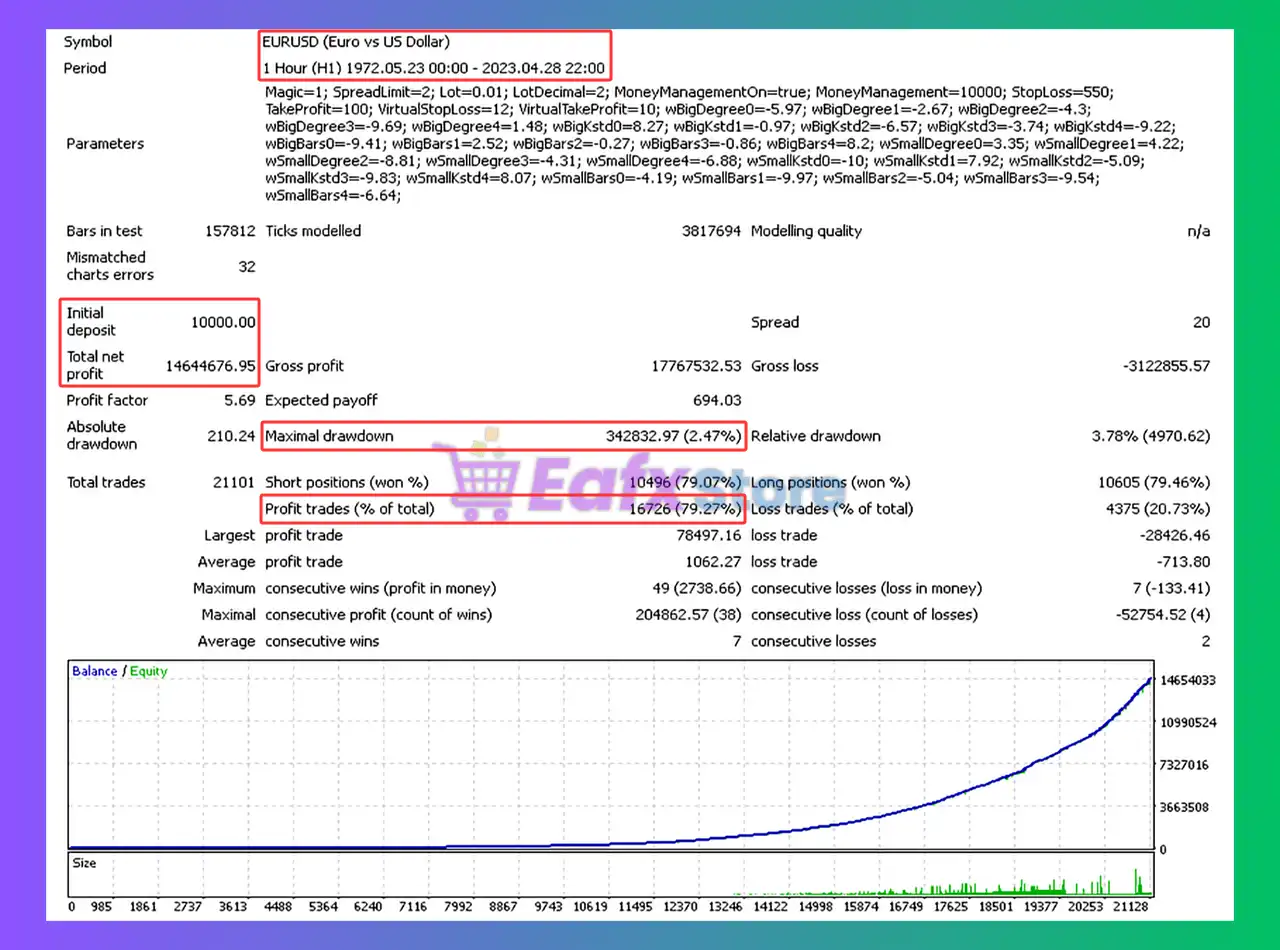Select the Spread value 20

pos(1203,322)
